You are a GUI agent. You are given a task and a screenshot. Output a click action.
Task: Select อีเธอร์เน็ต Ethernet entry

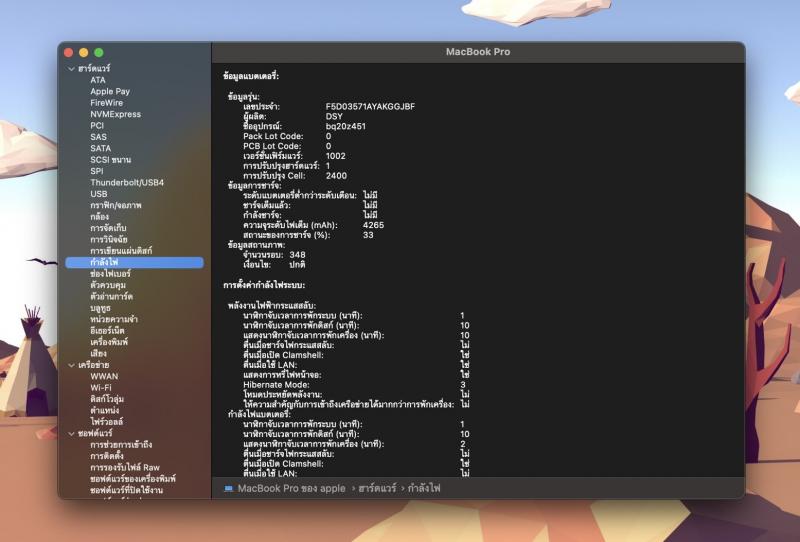tap(107, 331)
